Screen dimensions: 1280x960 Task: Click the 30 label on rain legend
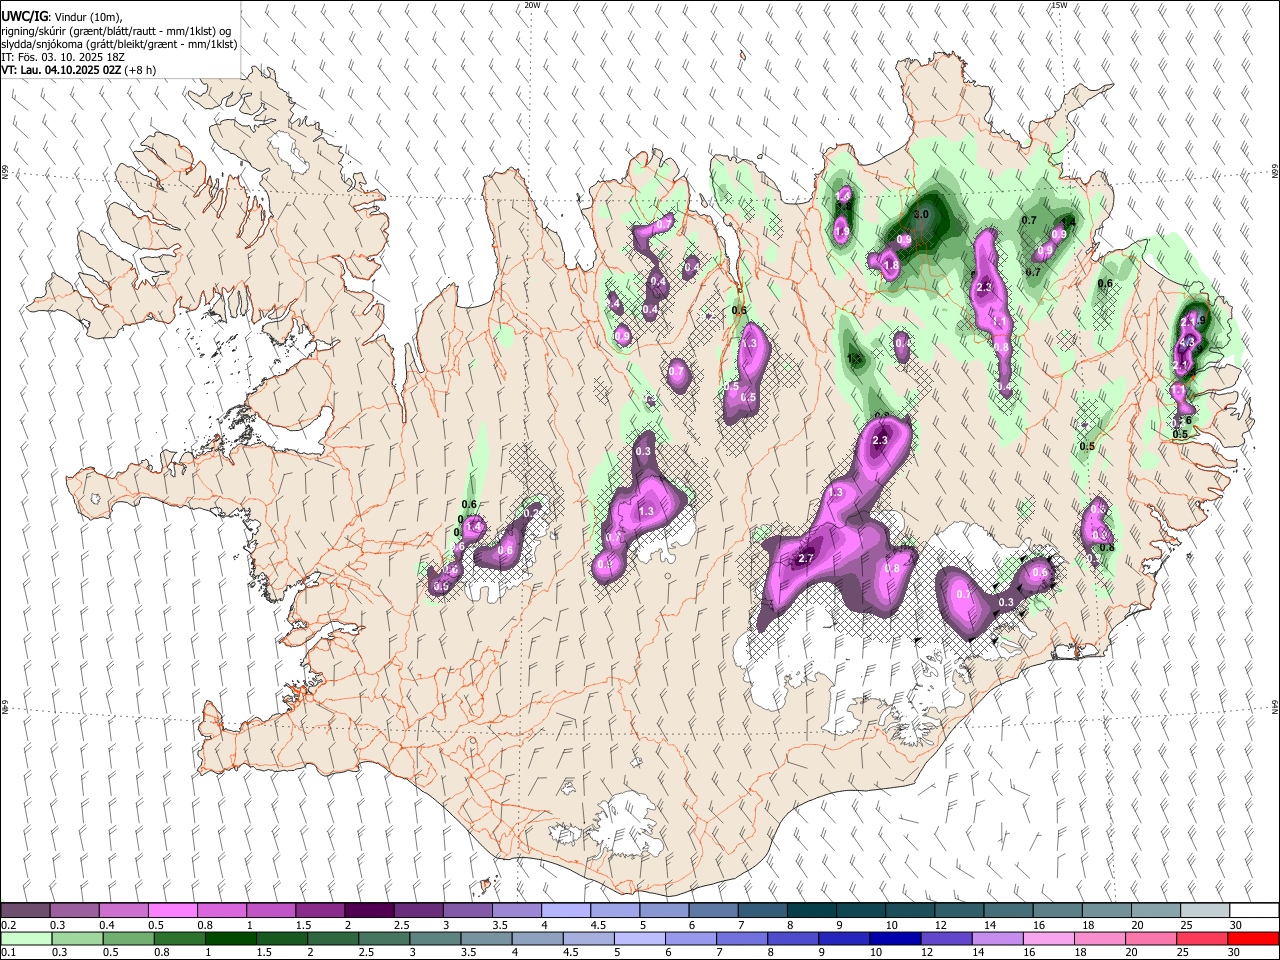pos(1236,953)
